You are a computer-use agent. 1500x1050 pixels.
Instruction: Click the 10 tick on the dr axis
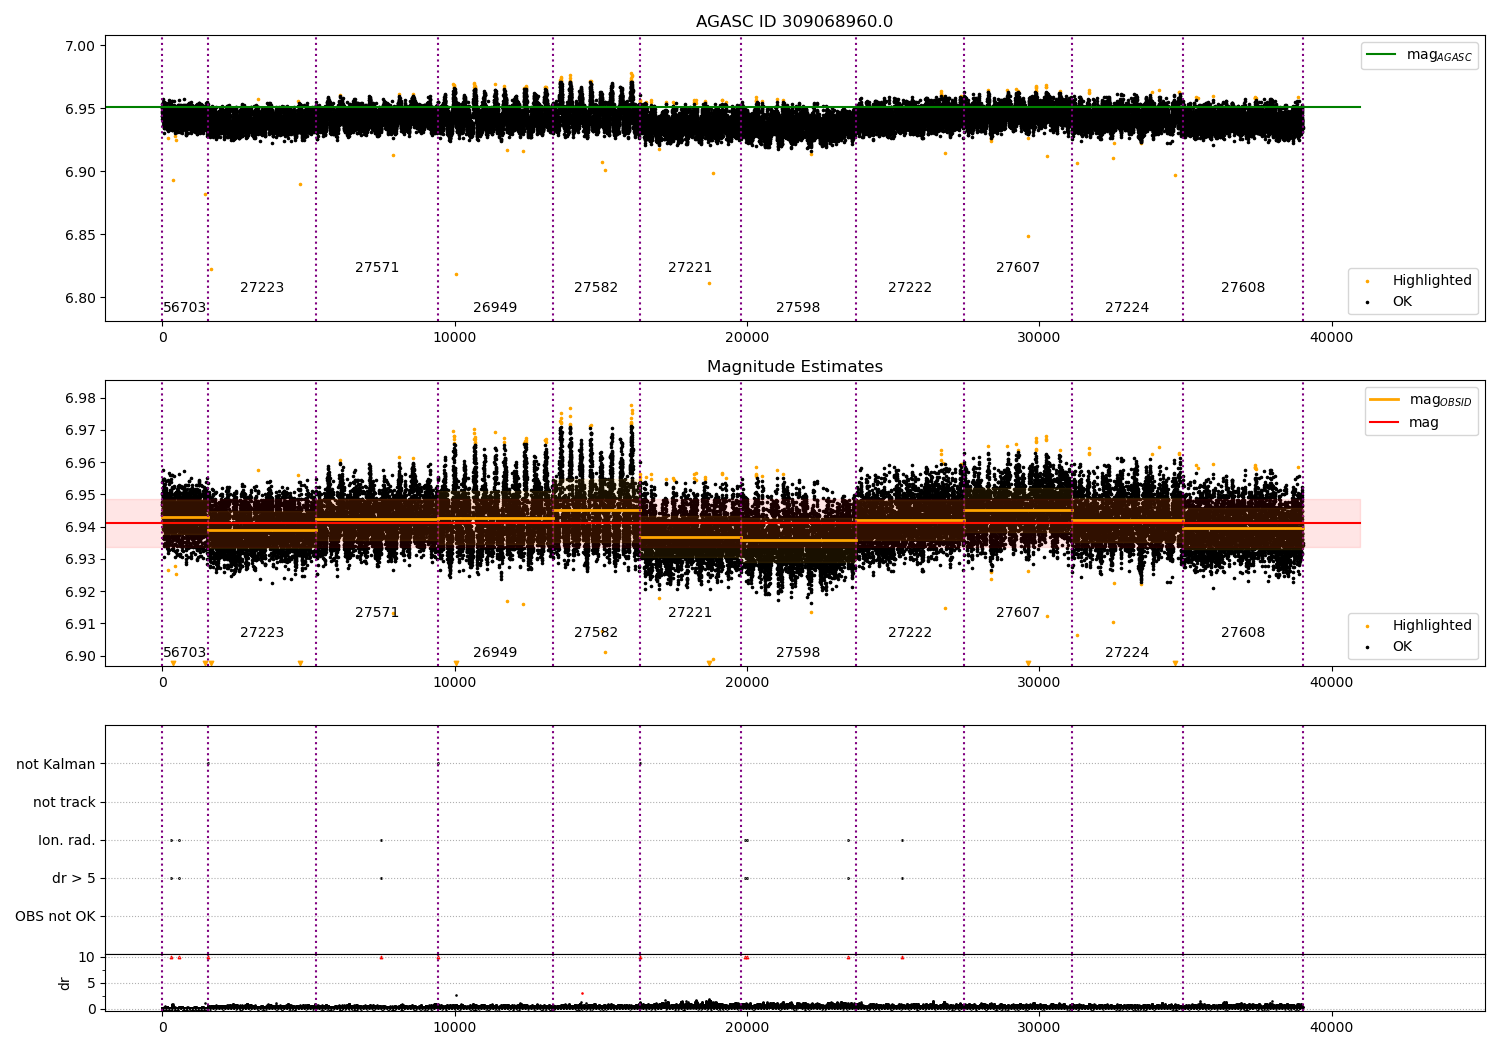pos(87,957)
